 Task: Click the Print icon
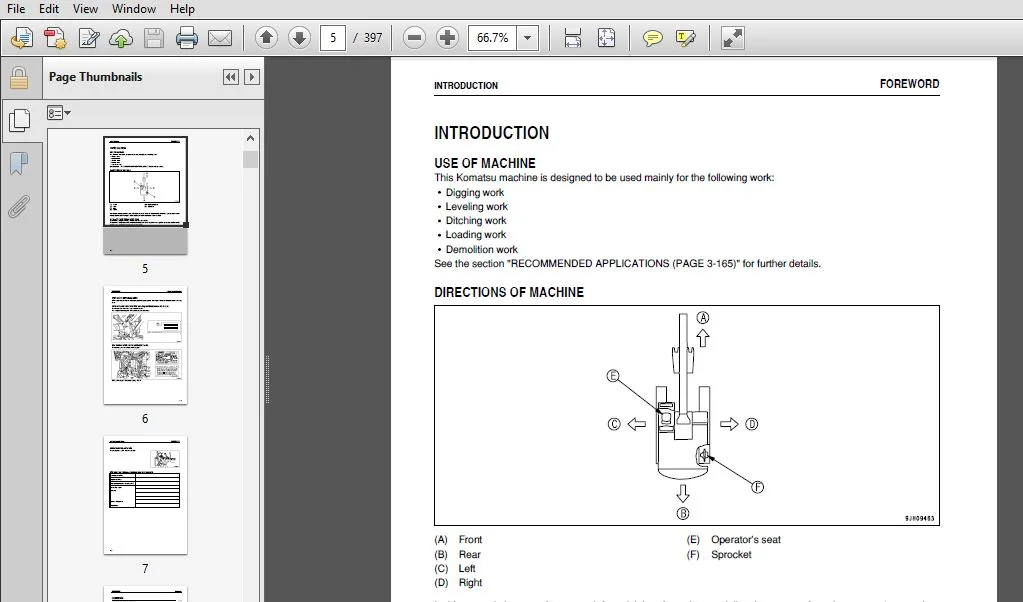187,38
